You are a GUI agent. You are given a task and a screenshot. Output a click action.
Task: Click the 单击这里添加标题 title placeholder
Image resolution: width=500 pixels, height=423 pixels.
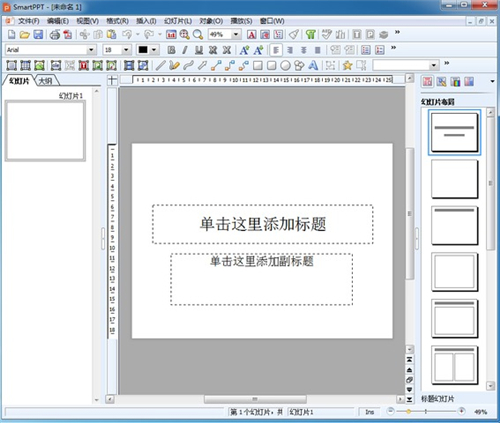tap(263, 224)
